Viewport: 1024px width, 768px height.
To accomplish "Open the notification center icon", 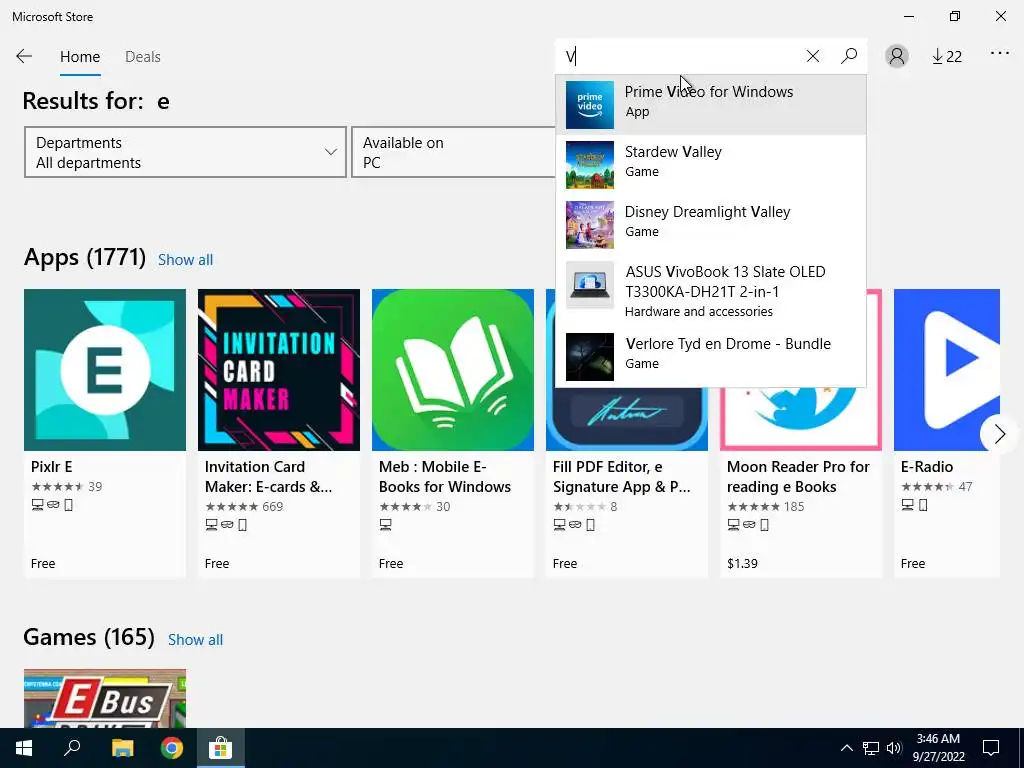I will 991,748.
